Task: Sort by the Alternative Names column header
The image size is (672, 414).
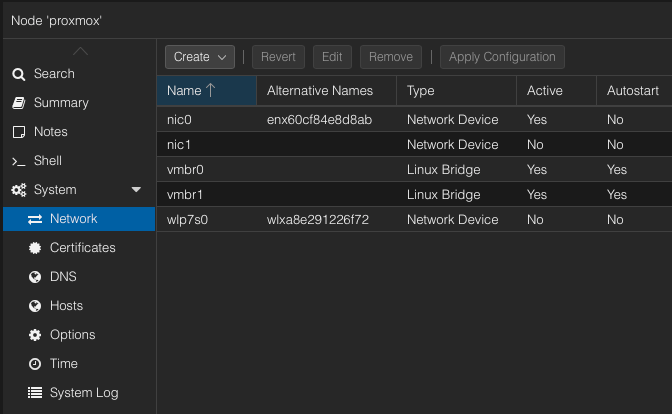Action: (x=327, y=90)
